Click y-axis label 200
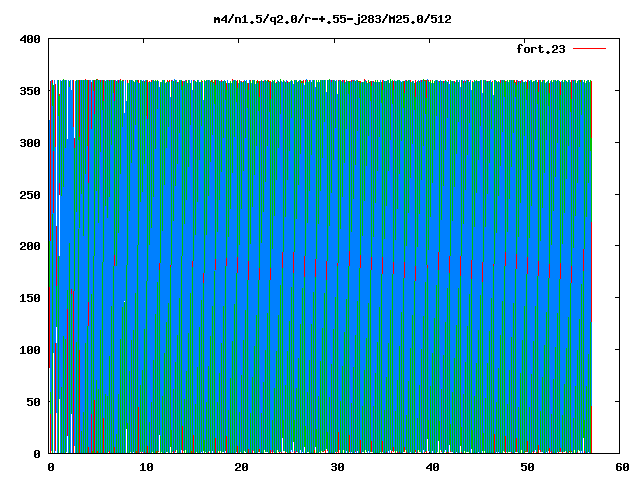The image size is (640, 480). tap(30, 246)
